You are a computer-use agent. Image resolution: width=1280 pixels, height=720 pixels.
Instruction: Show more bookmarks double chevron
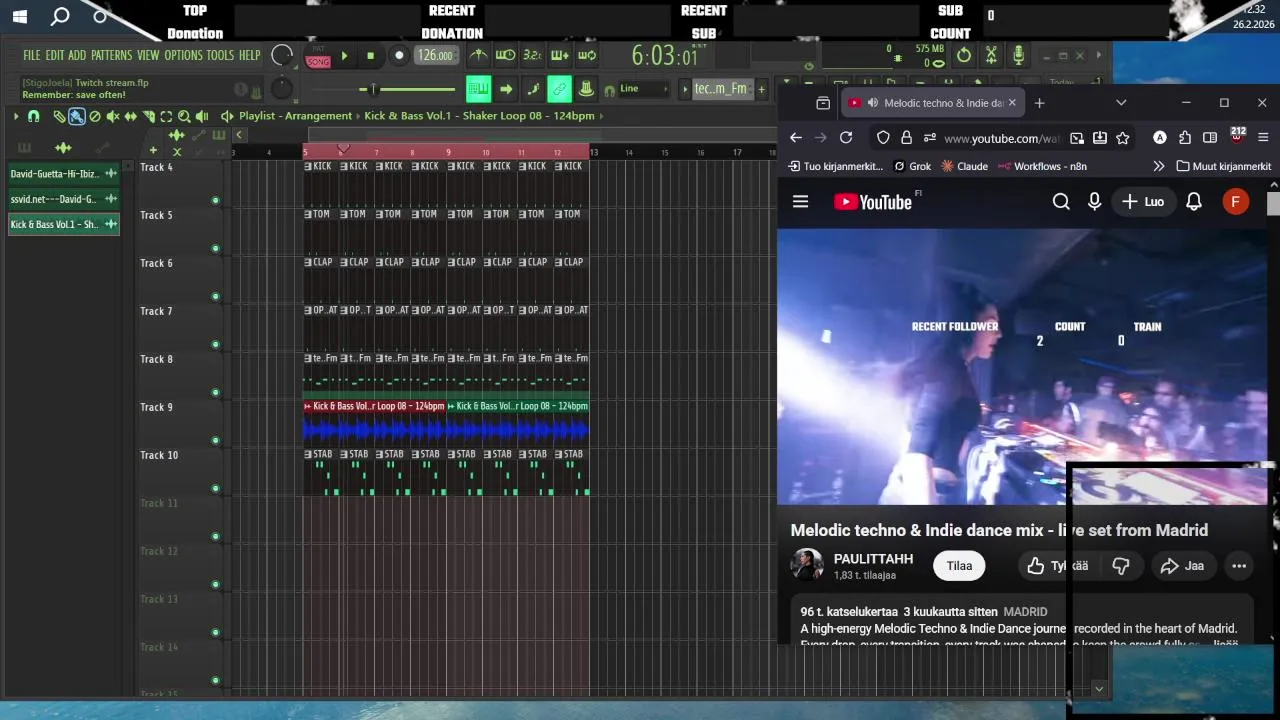(x=1158, y=166)
